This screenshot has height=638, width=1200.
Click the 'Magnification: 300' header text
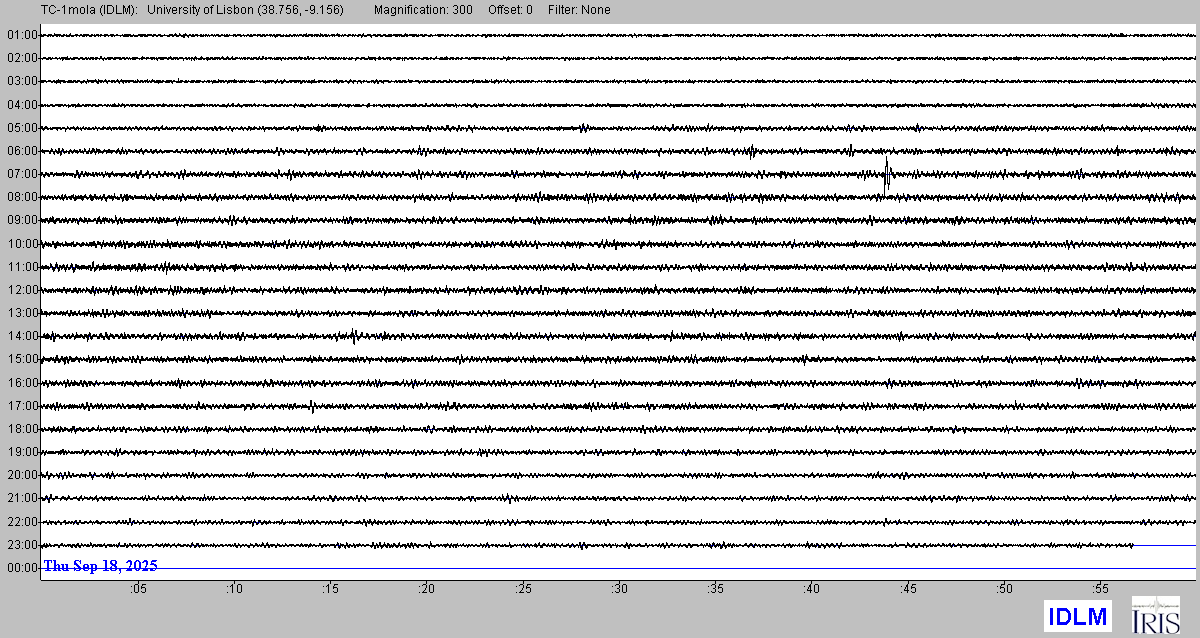(x=423, y=10)
